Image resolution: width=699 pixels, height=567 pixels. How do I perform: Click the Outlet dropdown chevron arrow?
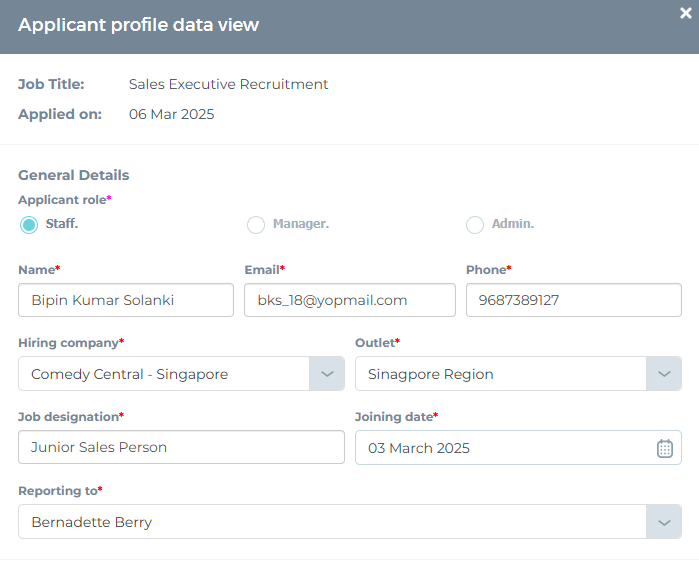coord(664,374)
